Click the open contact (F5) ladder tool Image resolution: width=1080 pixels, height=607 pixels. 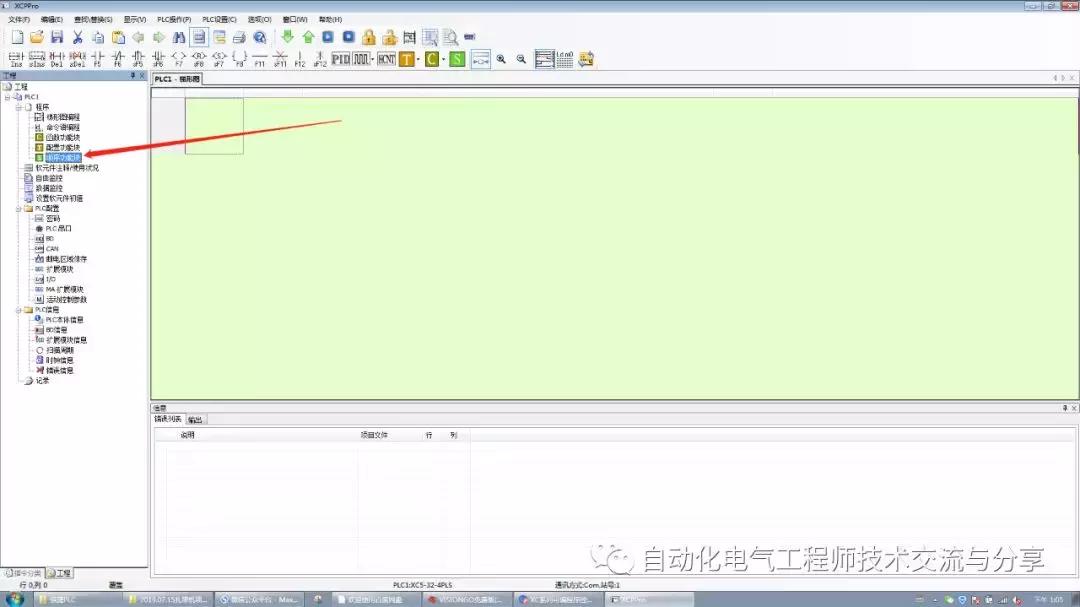click(96, 56)
